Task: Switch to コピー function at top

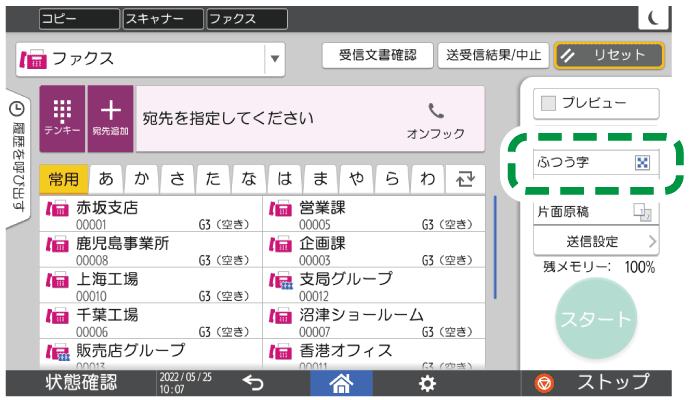Action: point(79,19)
